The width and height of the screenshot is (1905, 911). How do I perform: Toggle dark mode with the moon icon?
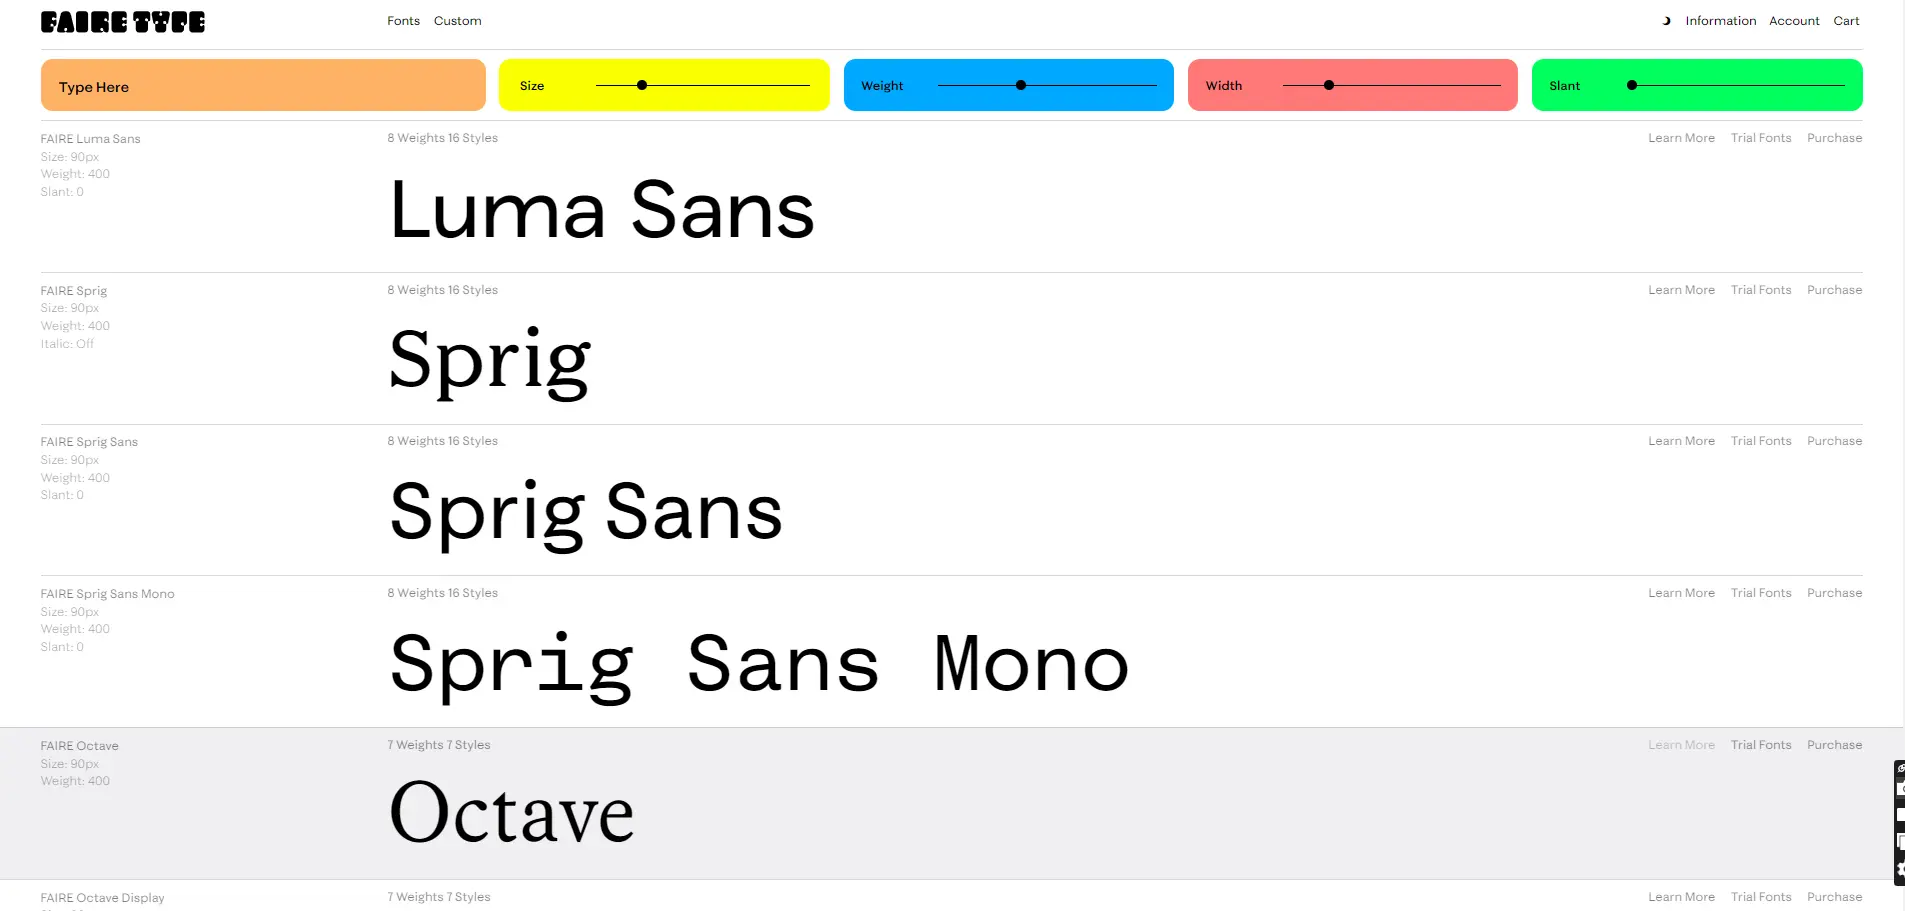click(1666, 21)
